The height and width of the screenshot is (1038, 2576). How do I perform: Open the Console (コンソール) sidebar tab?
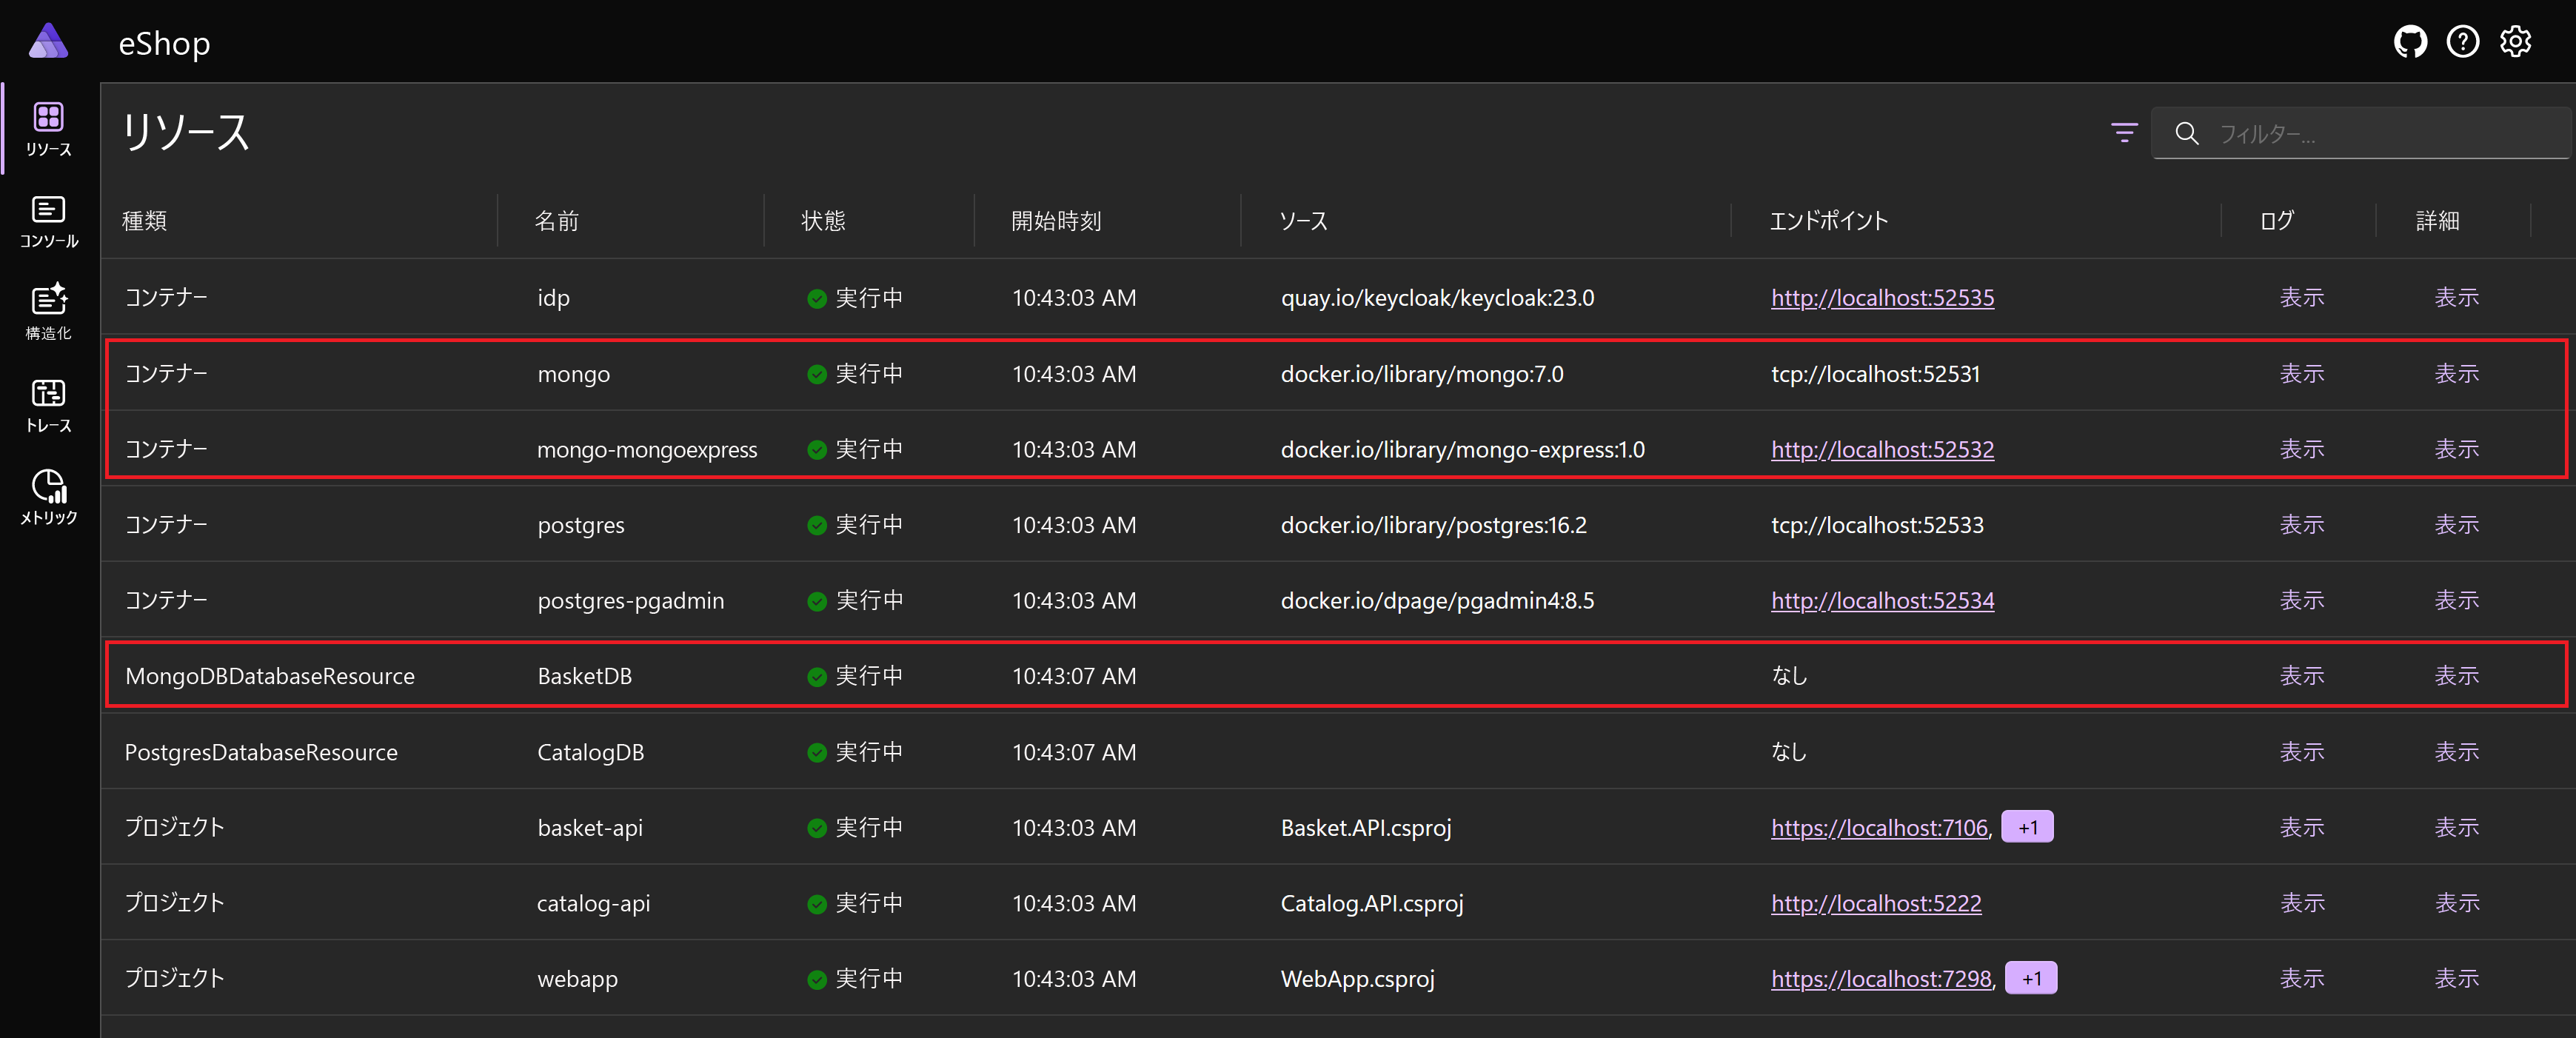pos(48,221)
